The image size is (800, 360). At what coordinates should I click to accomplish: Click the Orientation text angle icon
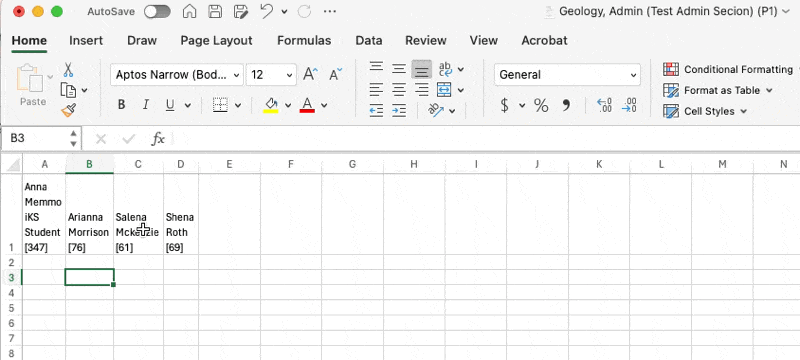point(436,111)
